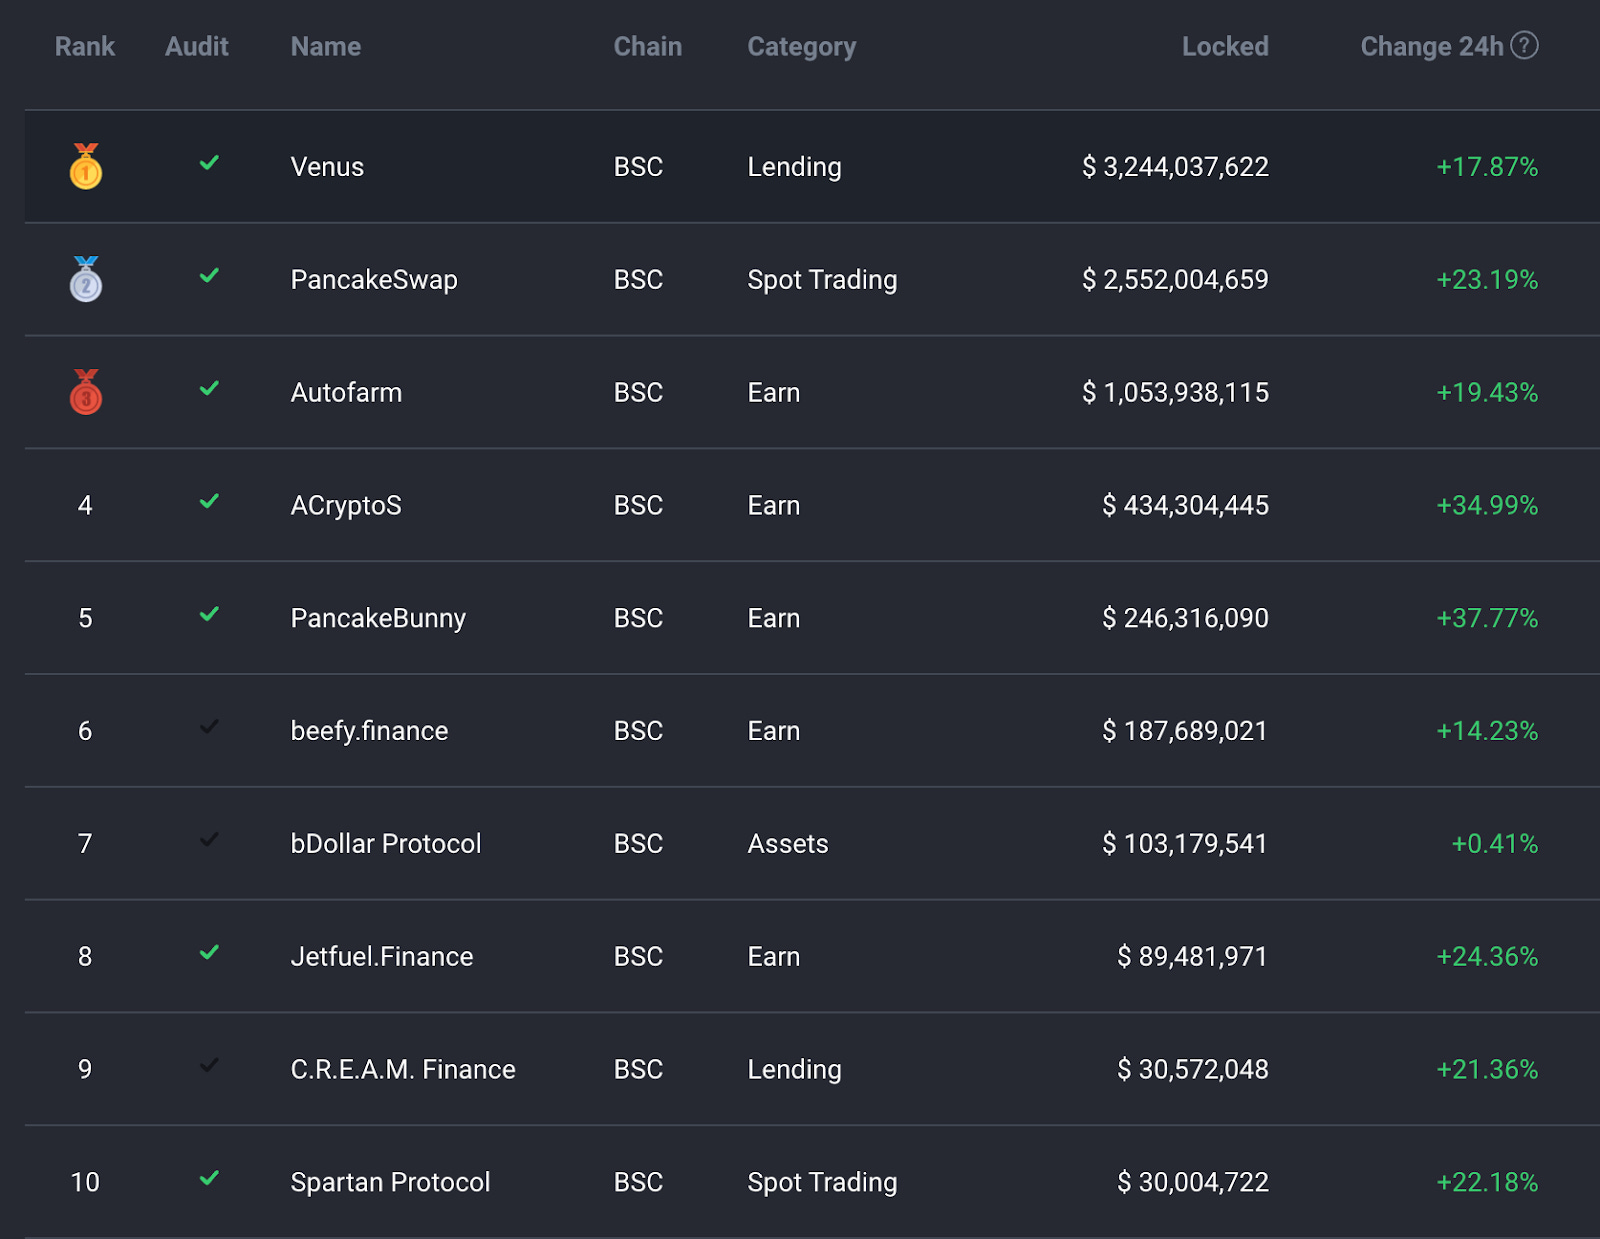Sort by the Category column header
Screen dimensions: 1600x1239
[802, 47]
